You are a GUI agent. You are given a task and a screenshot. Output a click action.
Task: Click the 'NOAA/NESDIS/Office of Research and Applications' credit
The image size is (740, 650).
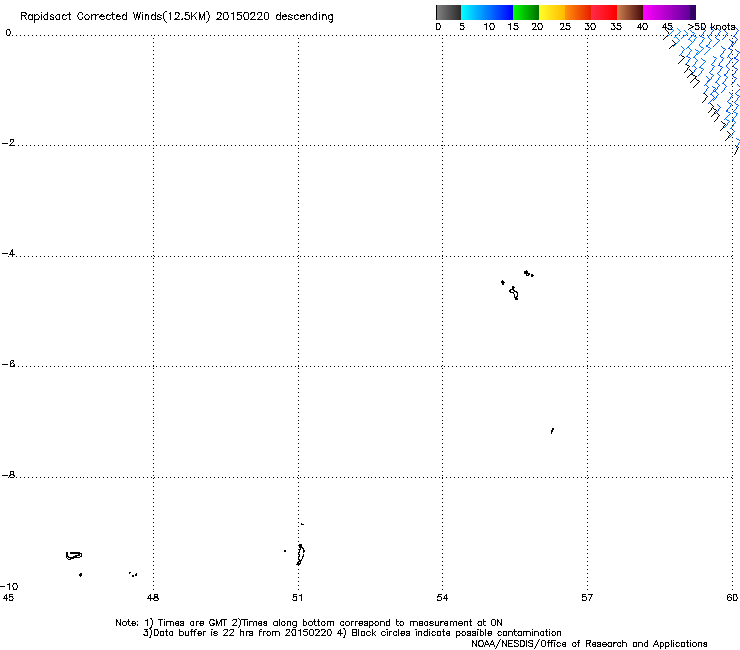point(589,644)
